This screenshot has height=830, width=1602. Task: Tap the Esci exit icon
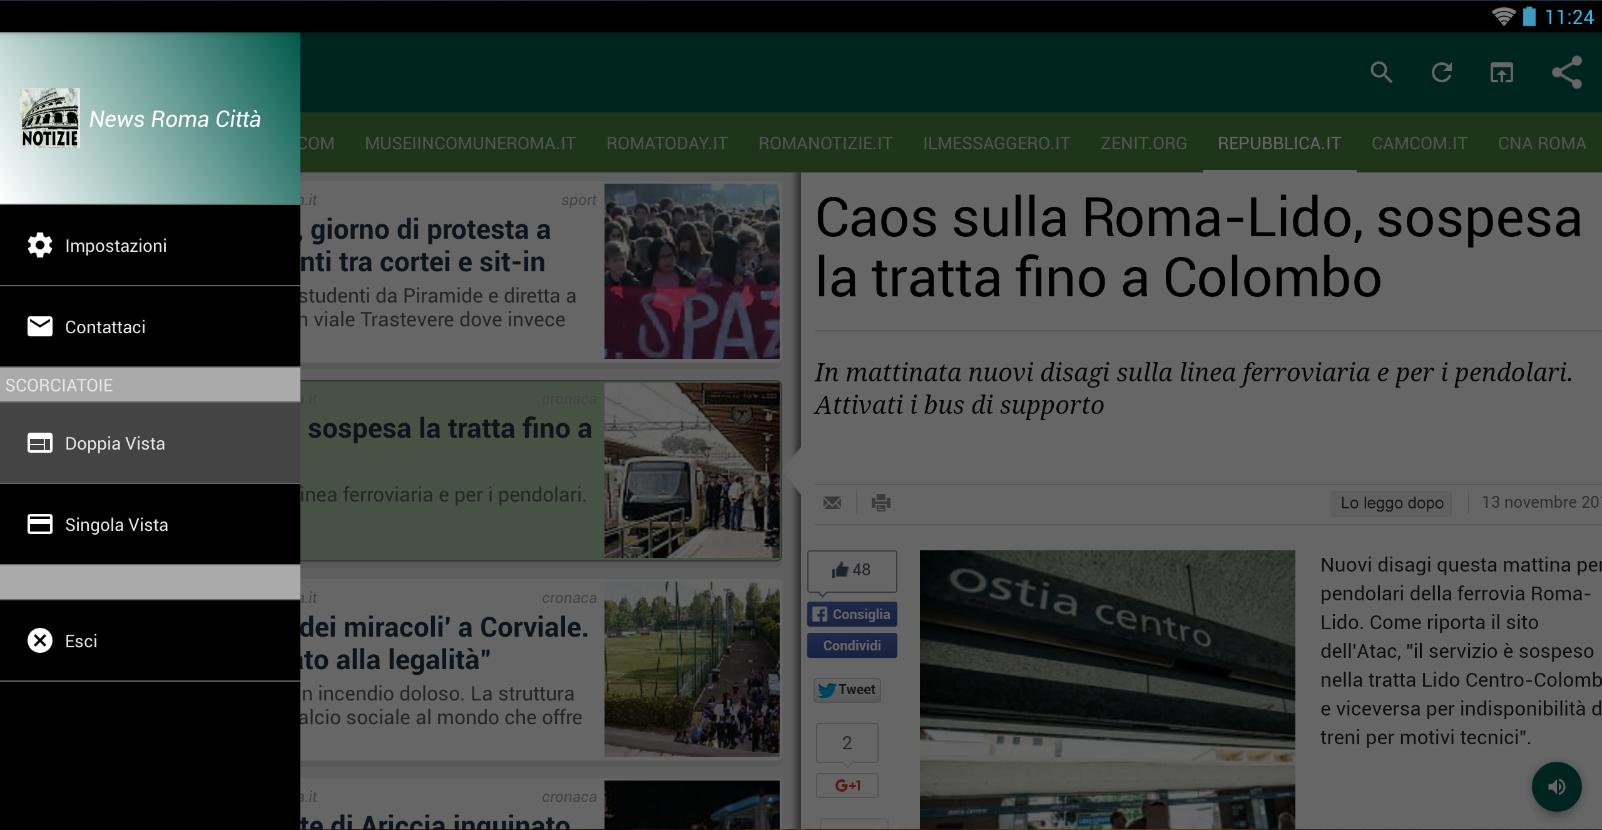[x=40, y=641]
